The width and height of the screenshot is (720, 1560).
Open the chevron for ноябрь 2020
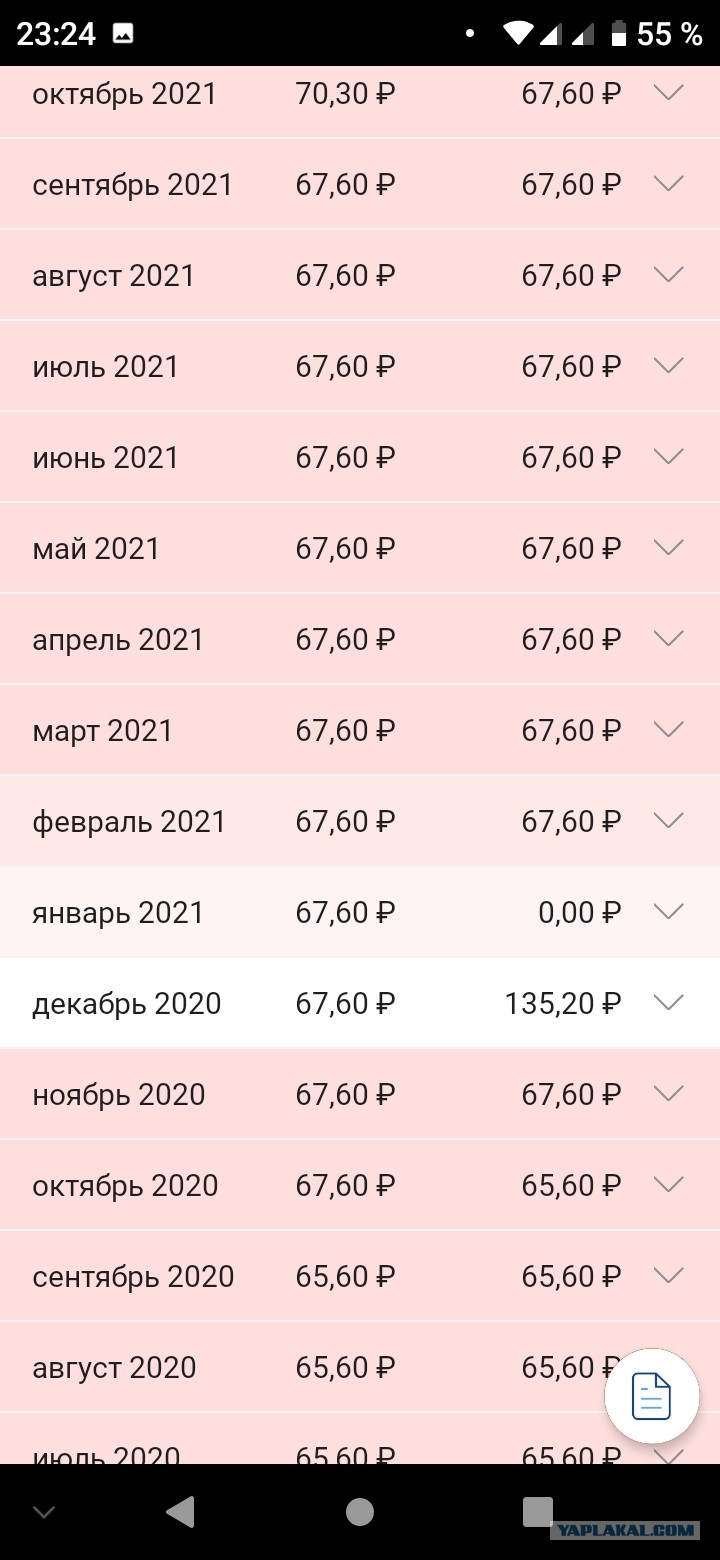(x=668, y=1093)
